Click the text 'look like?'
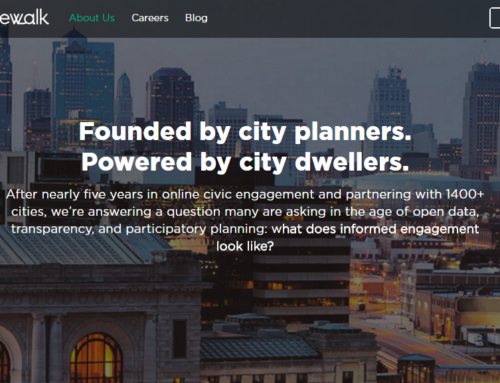Screen dimensions: 500x383 click(245, 246)
